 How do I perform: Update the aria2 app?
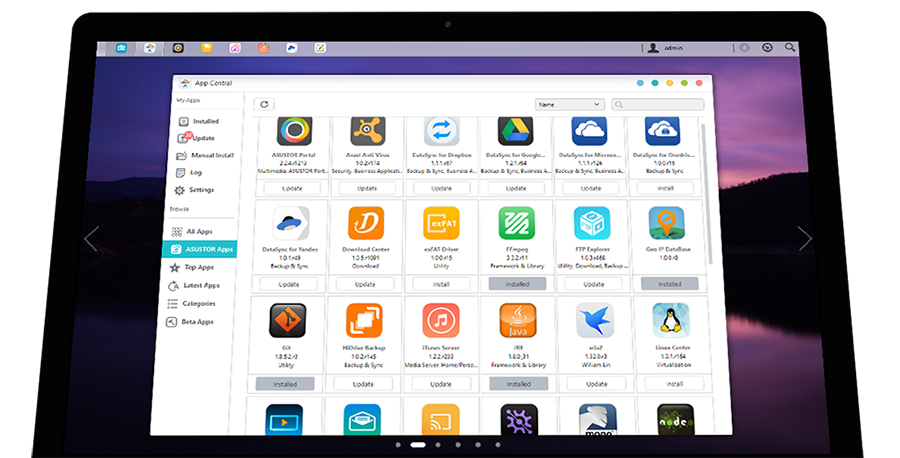tap(596, 384)
